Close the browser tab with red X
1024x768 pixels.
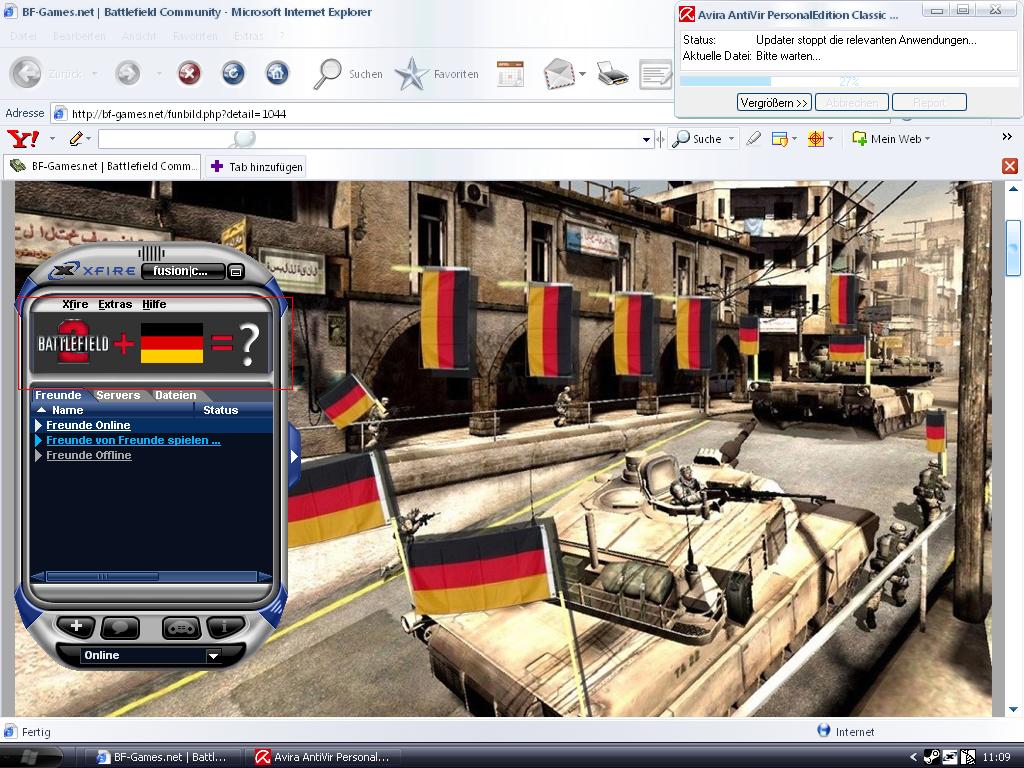tap(1010, 166)
